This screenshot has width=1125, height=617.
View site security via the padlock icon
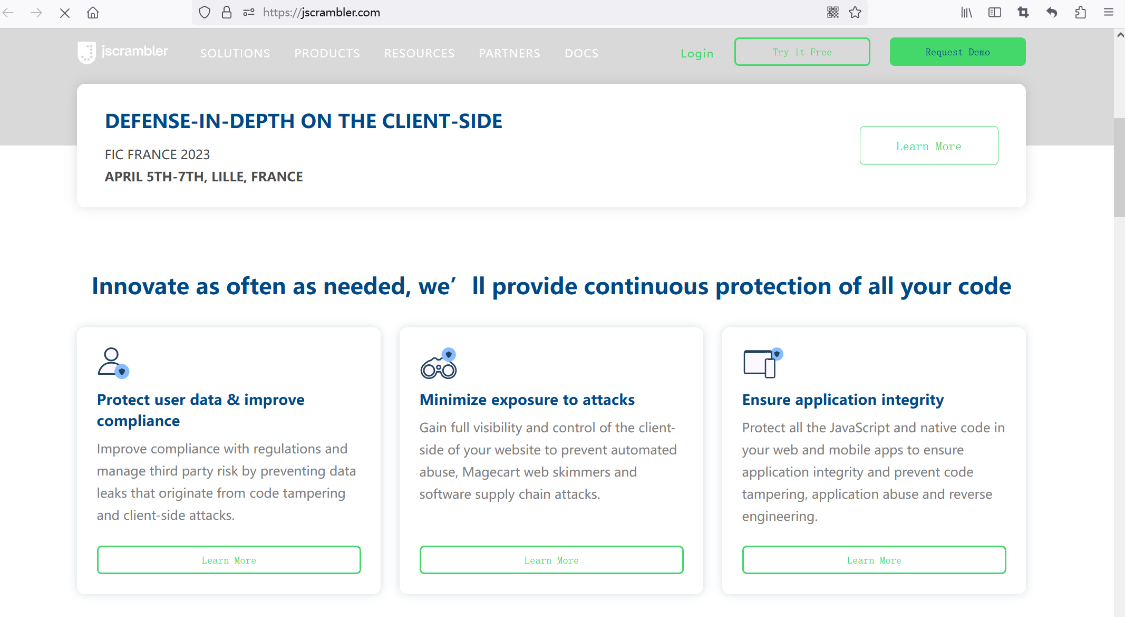(x=227, y=12)
